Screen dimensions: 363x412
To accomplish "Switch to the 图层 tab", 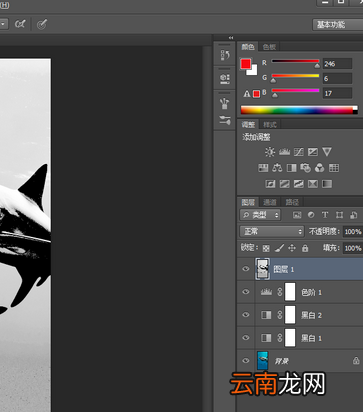I will click(248, 202).
